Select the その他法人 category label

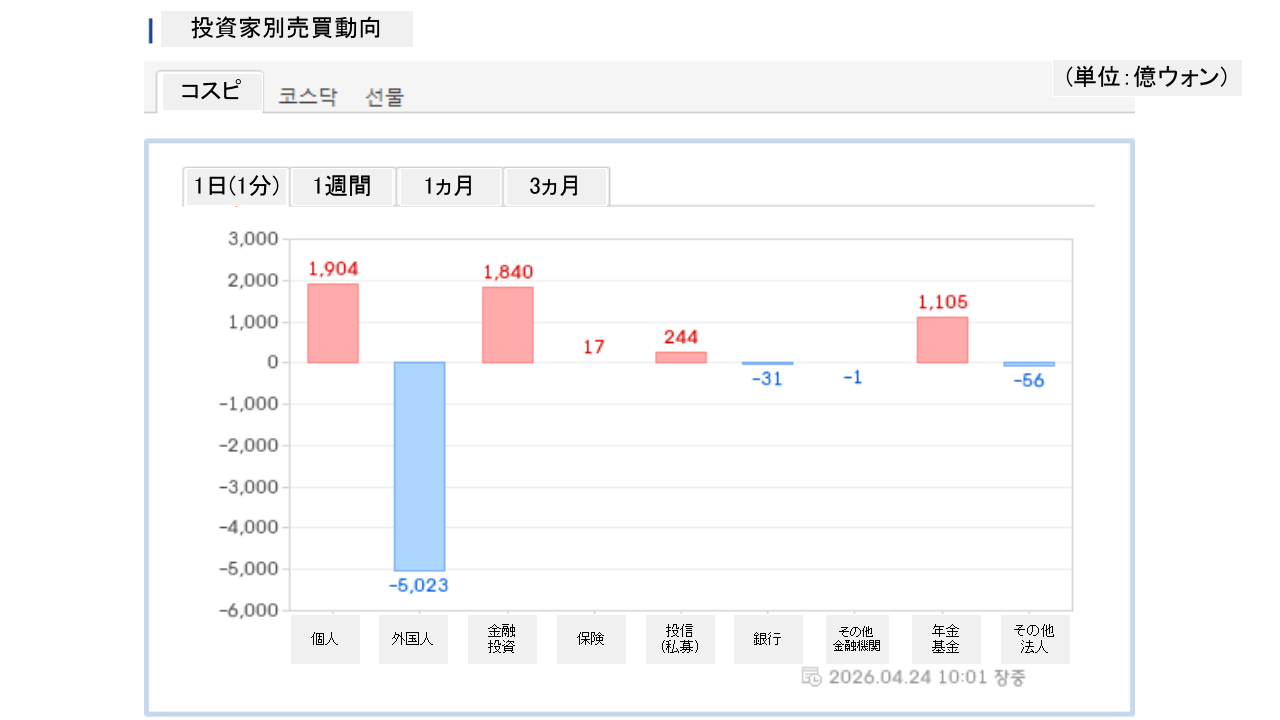1034,639
